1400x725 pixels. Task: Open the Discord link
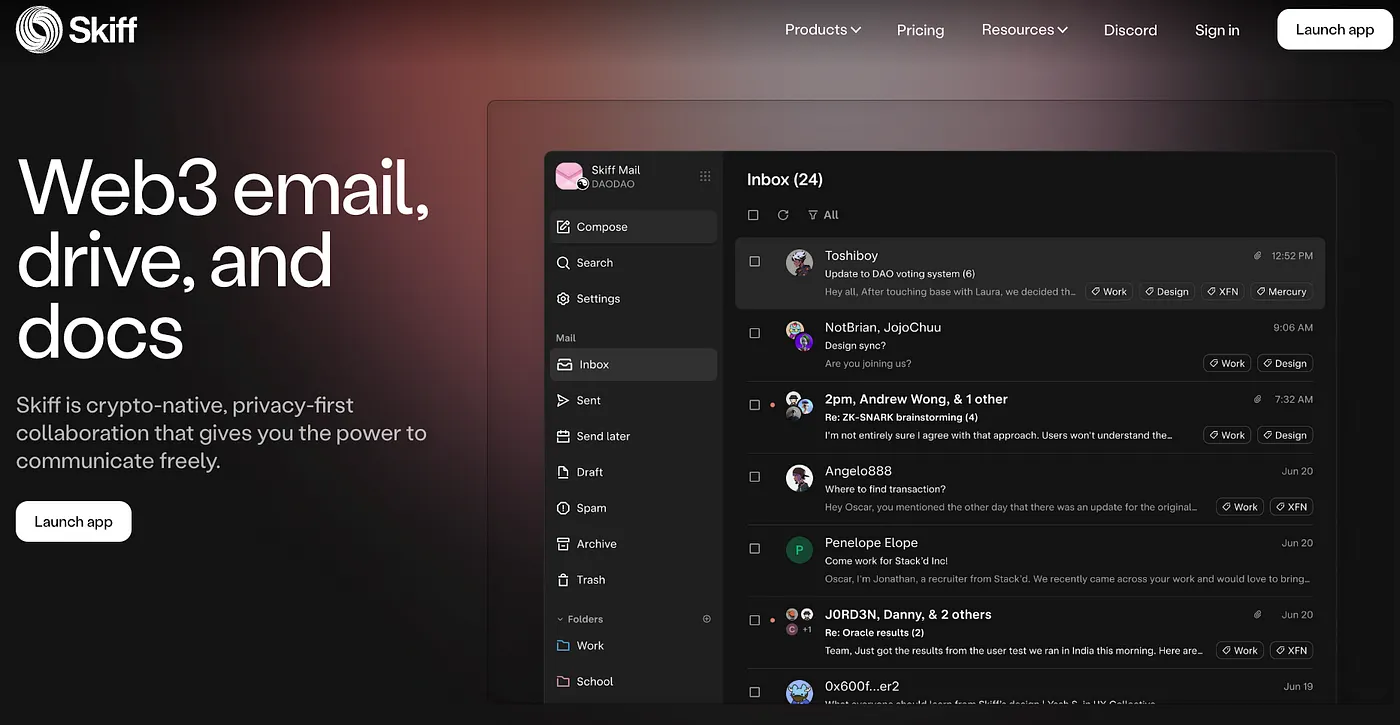[x=1130, y=30]
